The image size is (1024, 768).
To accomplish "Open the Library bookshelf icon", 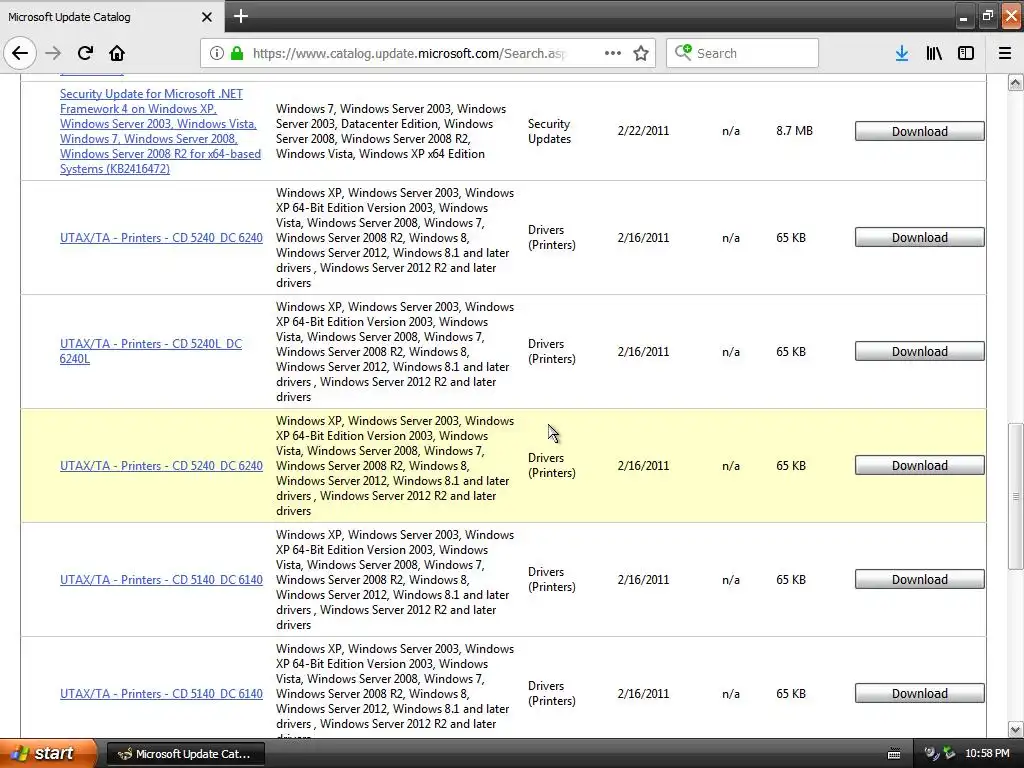I will pos(934,53).
